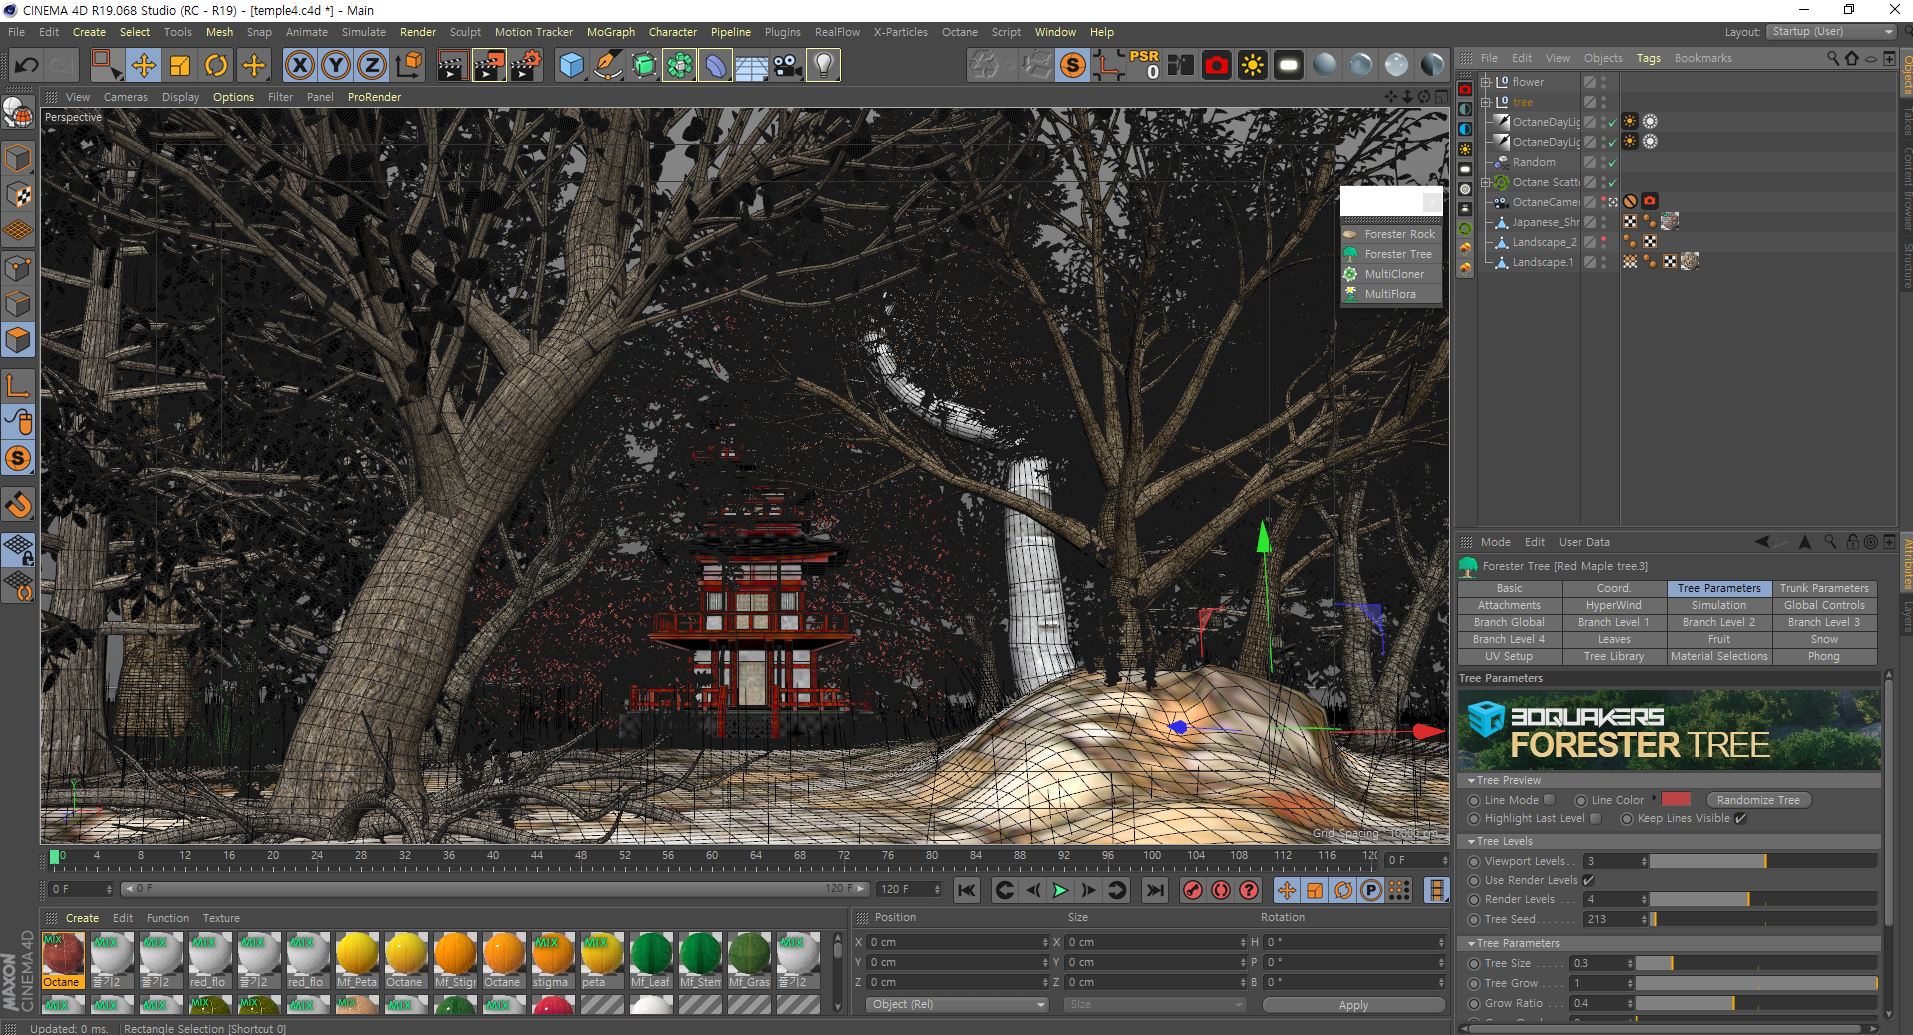Screen dimensions: 1913x1035
Task: Add a Cube primitive object
Action: point(571,66)
